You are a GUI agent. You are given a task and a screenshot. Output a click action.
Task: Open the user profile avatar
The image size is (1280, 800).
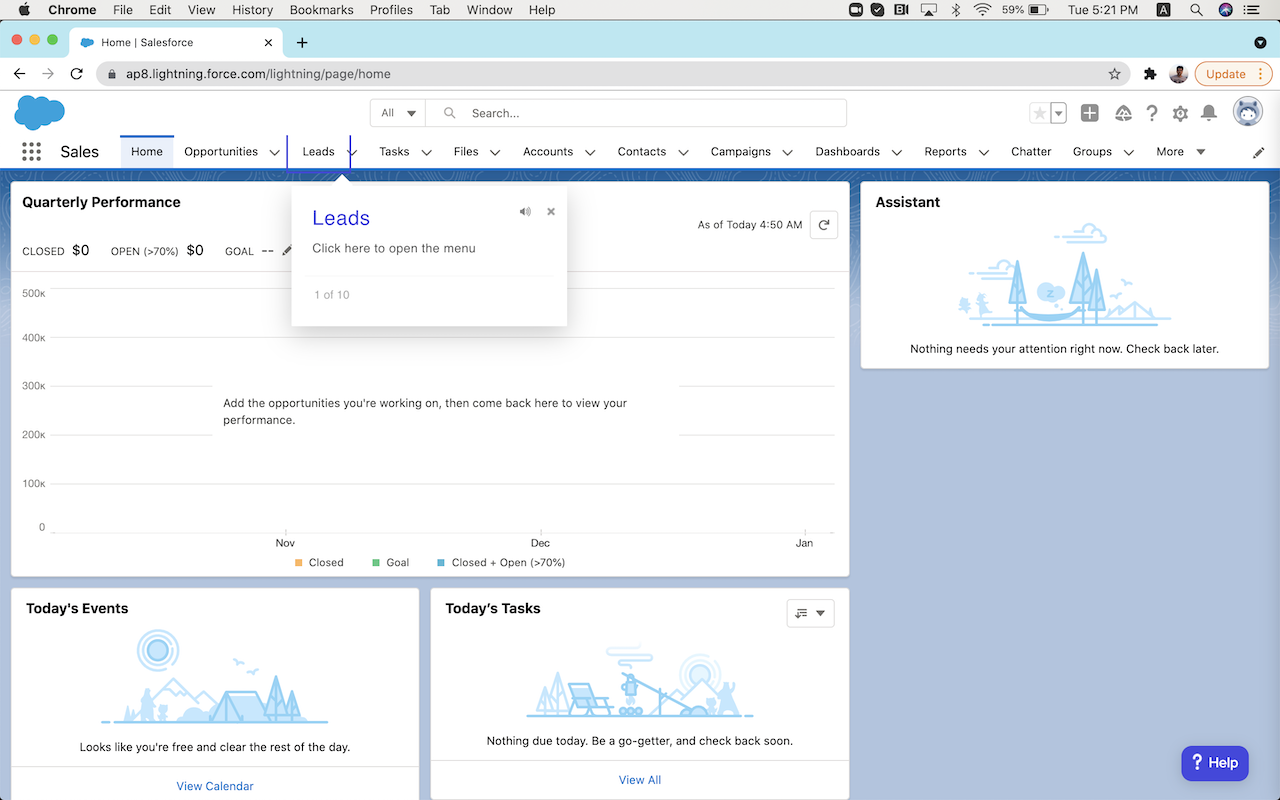[1247, 112]
